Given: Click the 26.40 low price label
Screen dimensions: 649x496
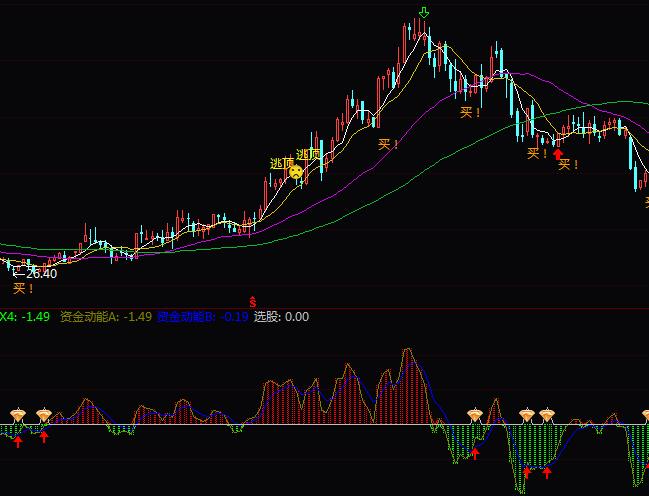Looking at the screenshot, I should tap(38, 273).
